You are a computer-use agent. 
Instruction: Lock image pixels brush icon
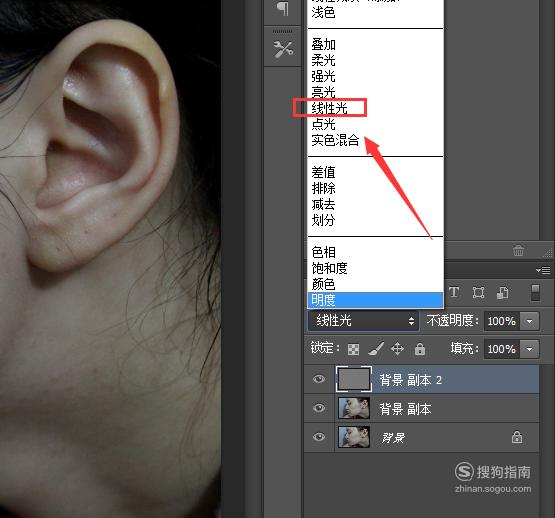[x=376, y=348]
